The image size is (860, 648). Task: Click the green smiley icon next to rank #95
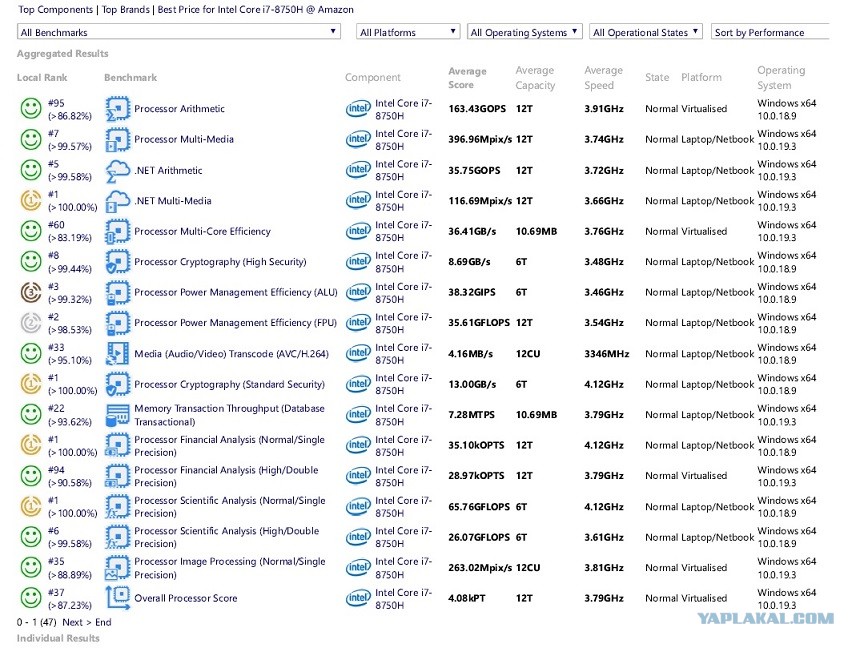pyautogui.click(x=31, y=109)
